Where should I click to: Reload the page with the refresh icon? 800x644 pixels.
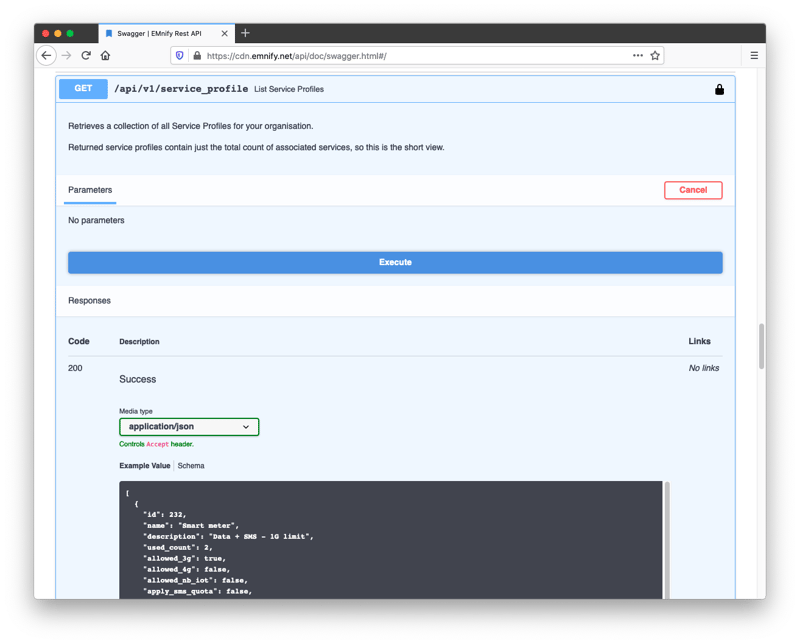86,56
